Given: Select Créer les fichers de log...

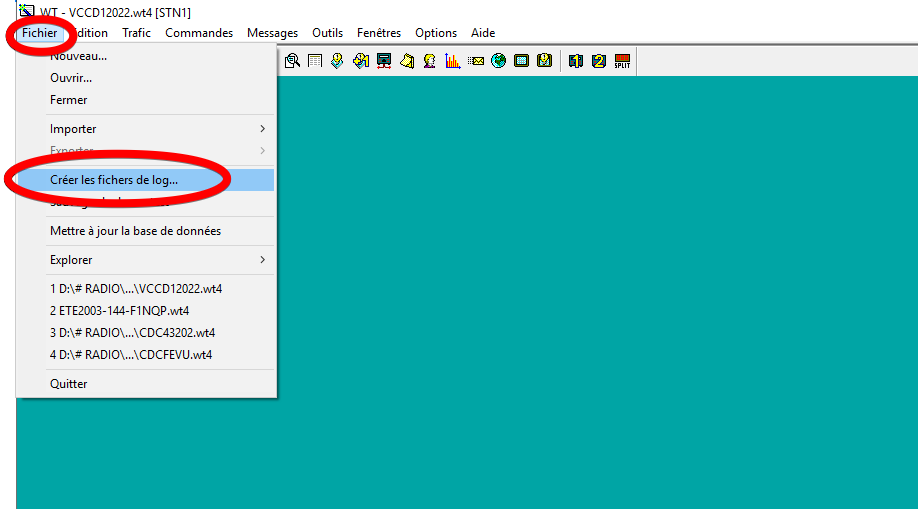Looking at the screenshot, I should tap(146, 180).
